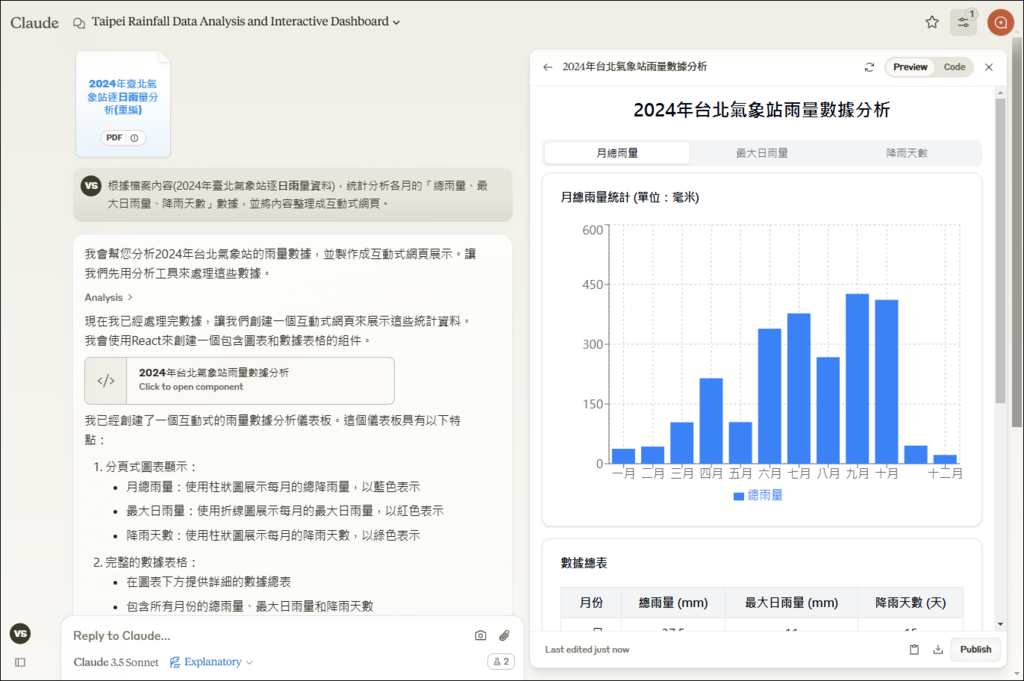Click the page scrollbar at far right
Viewport: 1024px width, 681px height.
[1017, 232]
